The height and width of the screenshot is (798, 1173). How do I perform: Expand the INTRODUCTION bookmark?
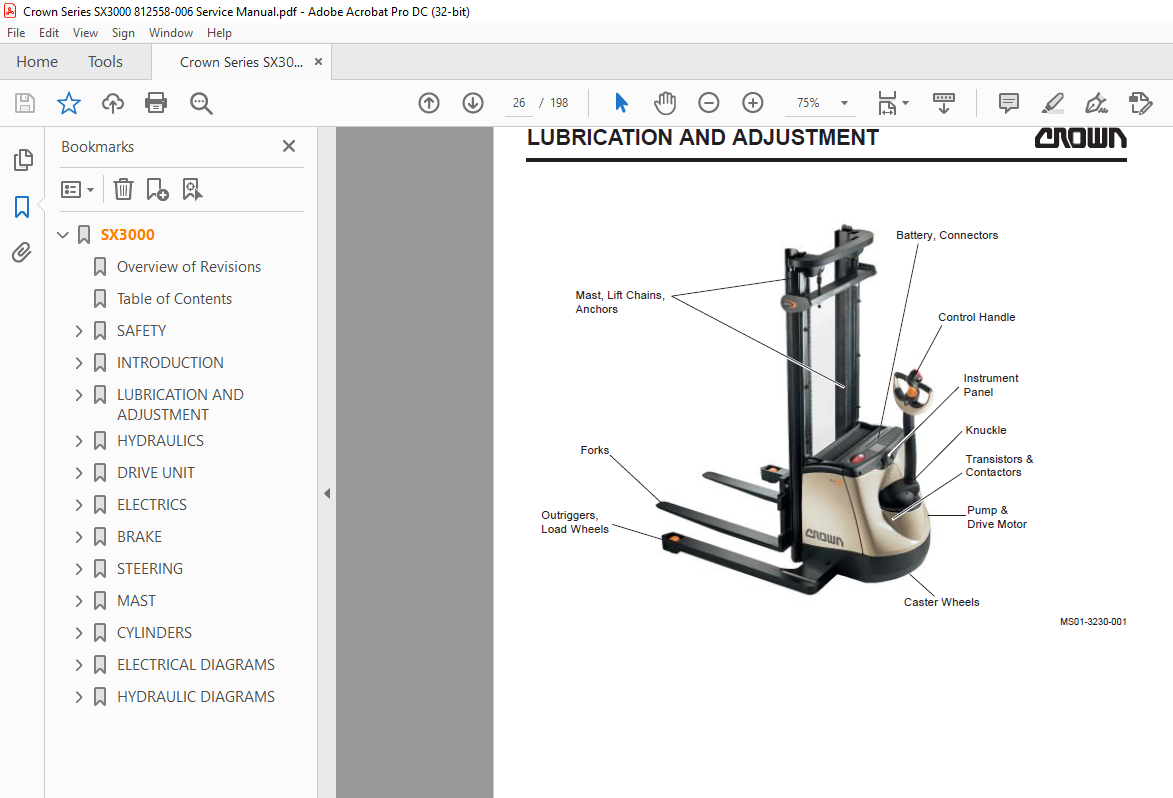[79, 363]
